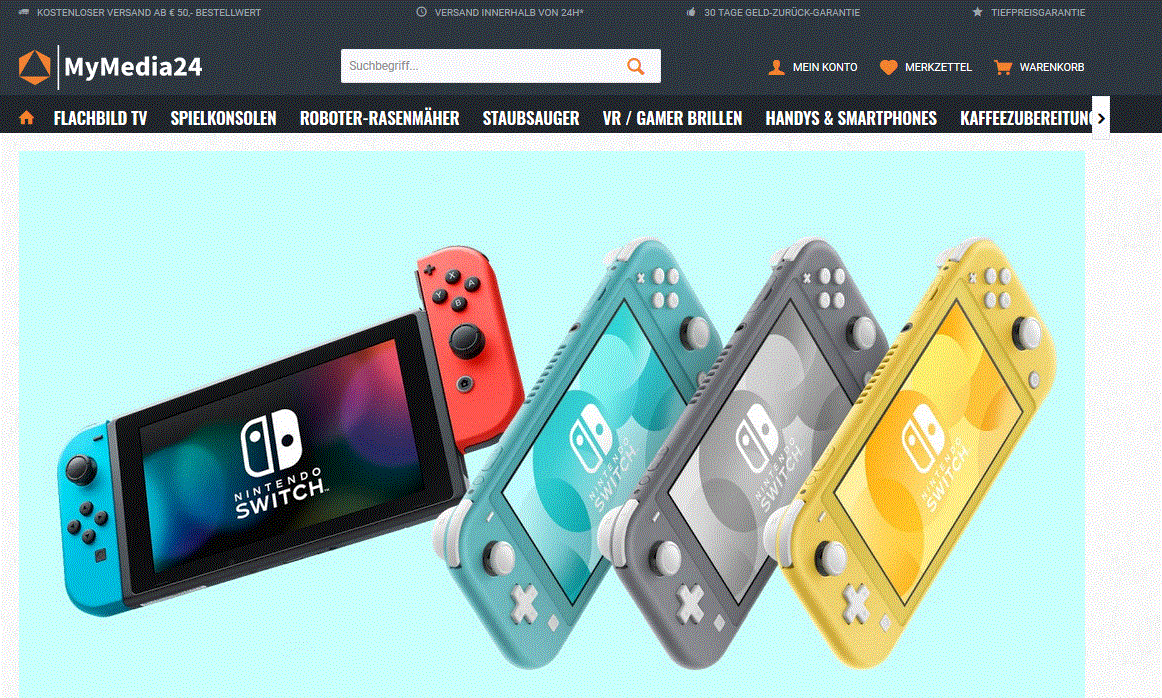Click the thumbs-up money-back guarantee icon
This screenshot has width=1162, height=698.
pos(691,12)
